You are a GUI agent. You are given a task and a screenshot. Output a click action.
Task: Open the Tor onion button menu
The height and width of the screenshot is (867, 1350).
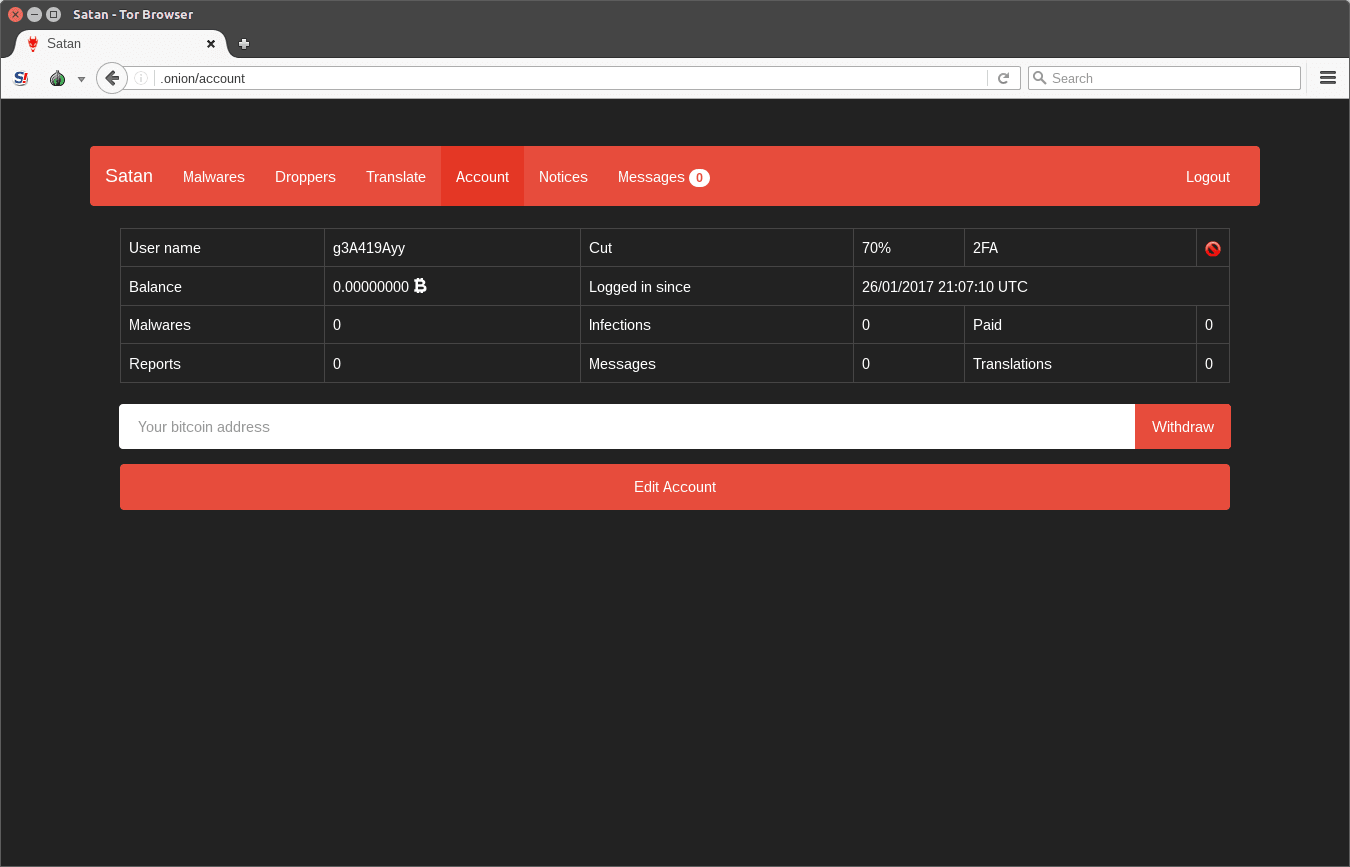(x=57, y=78)
